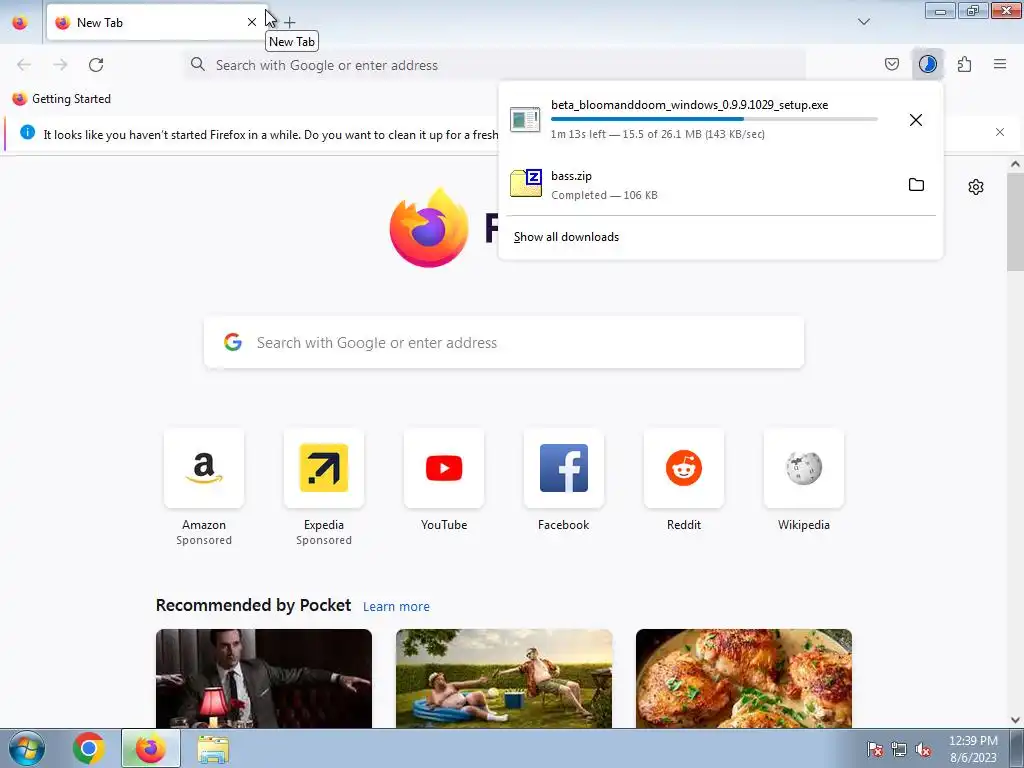Click the page scrollbar down arrow
Image resolution: width=1024 pixels, height=768 pixels.
coord(1015,720)
